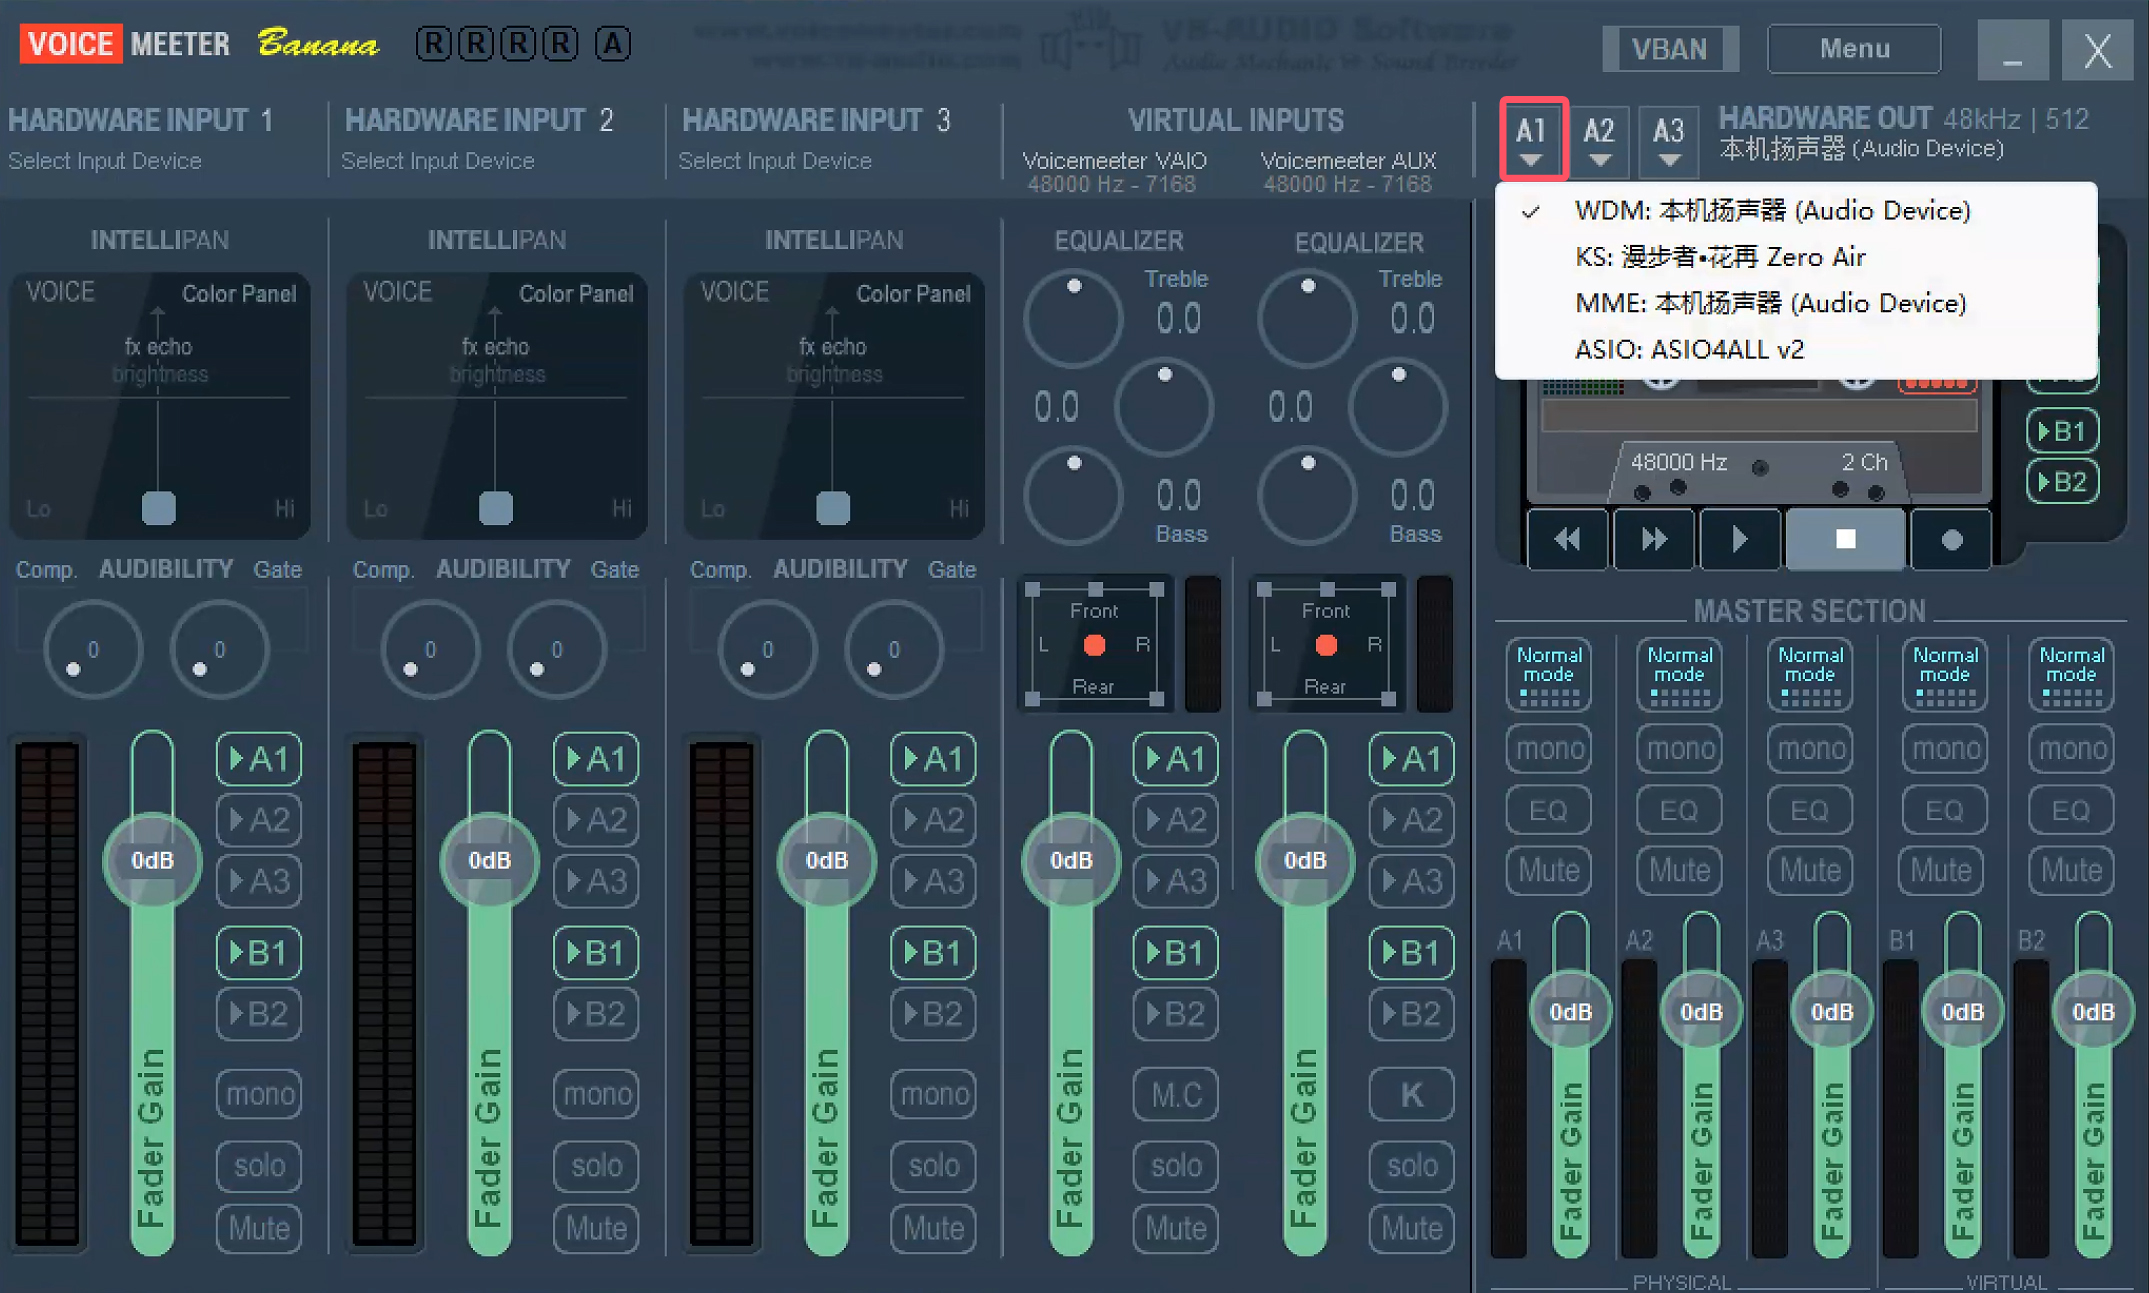Change Normal mode on the A1 master bus
2149x1293 pixels.
click(x=1549, y=674)
